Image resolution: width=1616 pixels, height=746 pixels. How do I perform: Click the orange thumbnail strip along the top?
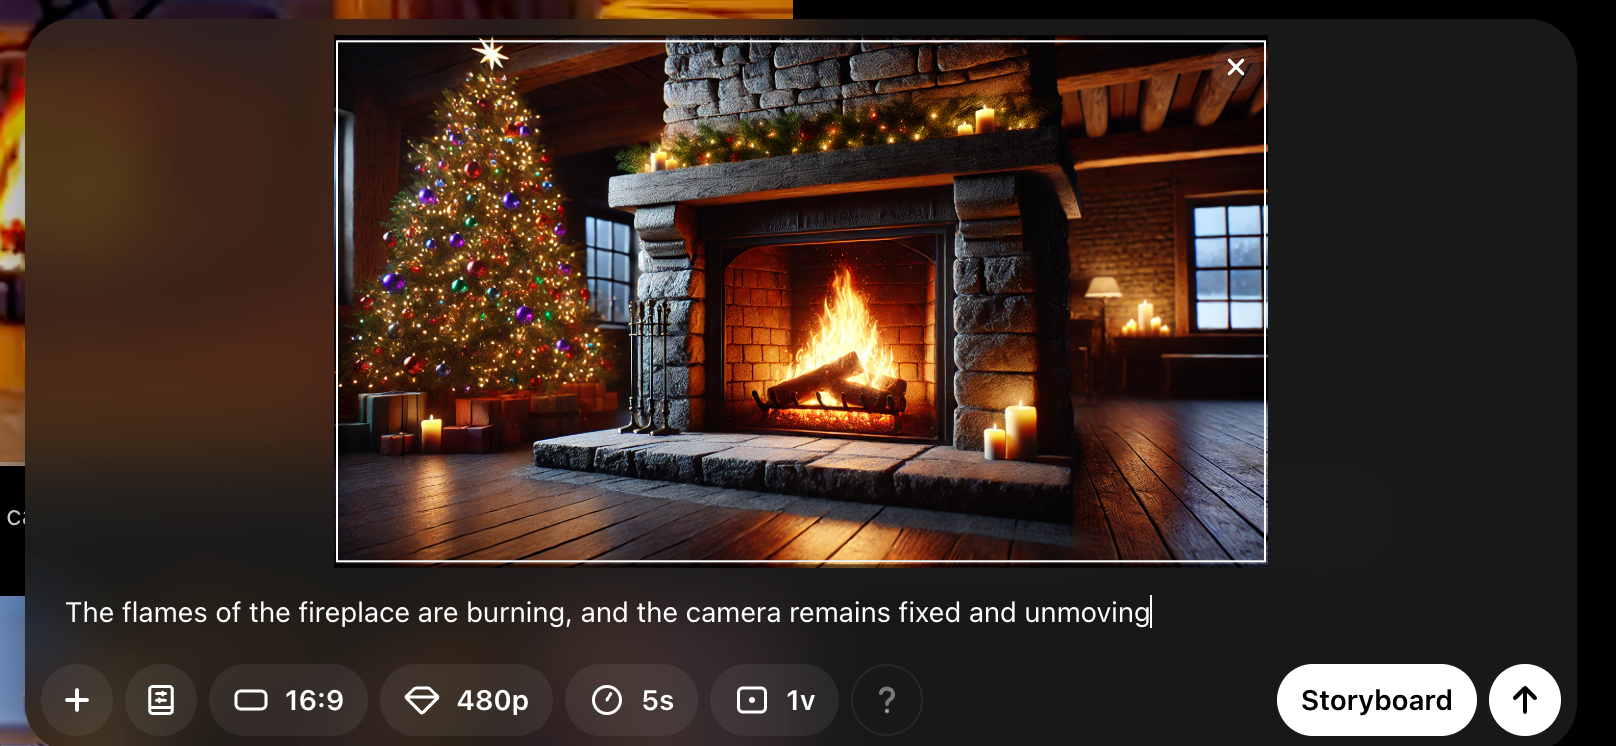tap(560, 9)
